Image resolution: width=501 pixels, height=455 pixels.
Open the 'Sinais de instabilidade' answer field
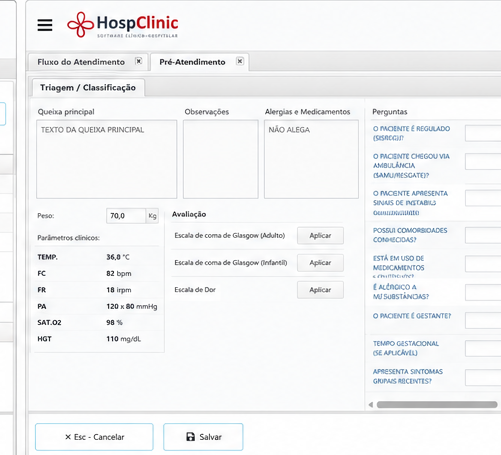(x=483, y=198)
